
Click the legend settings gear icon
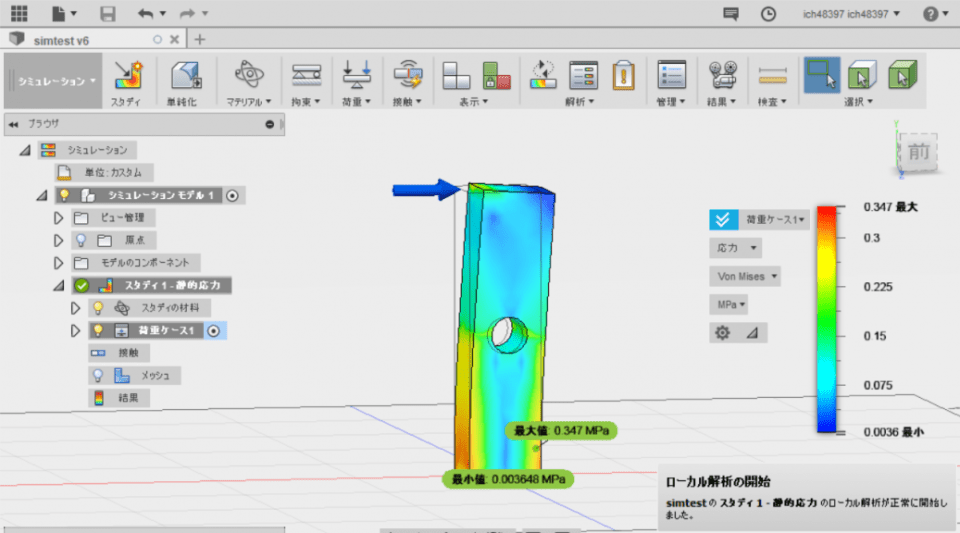click(x=722, y=333)
